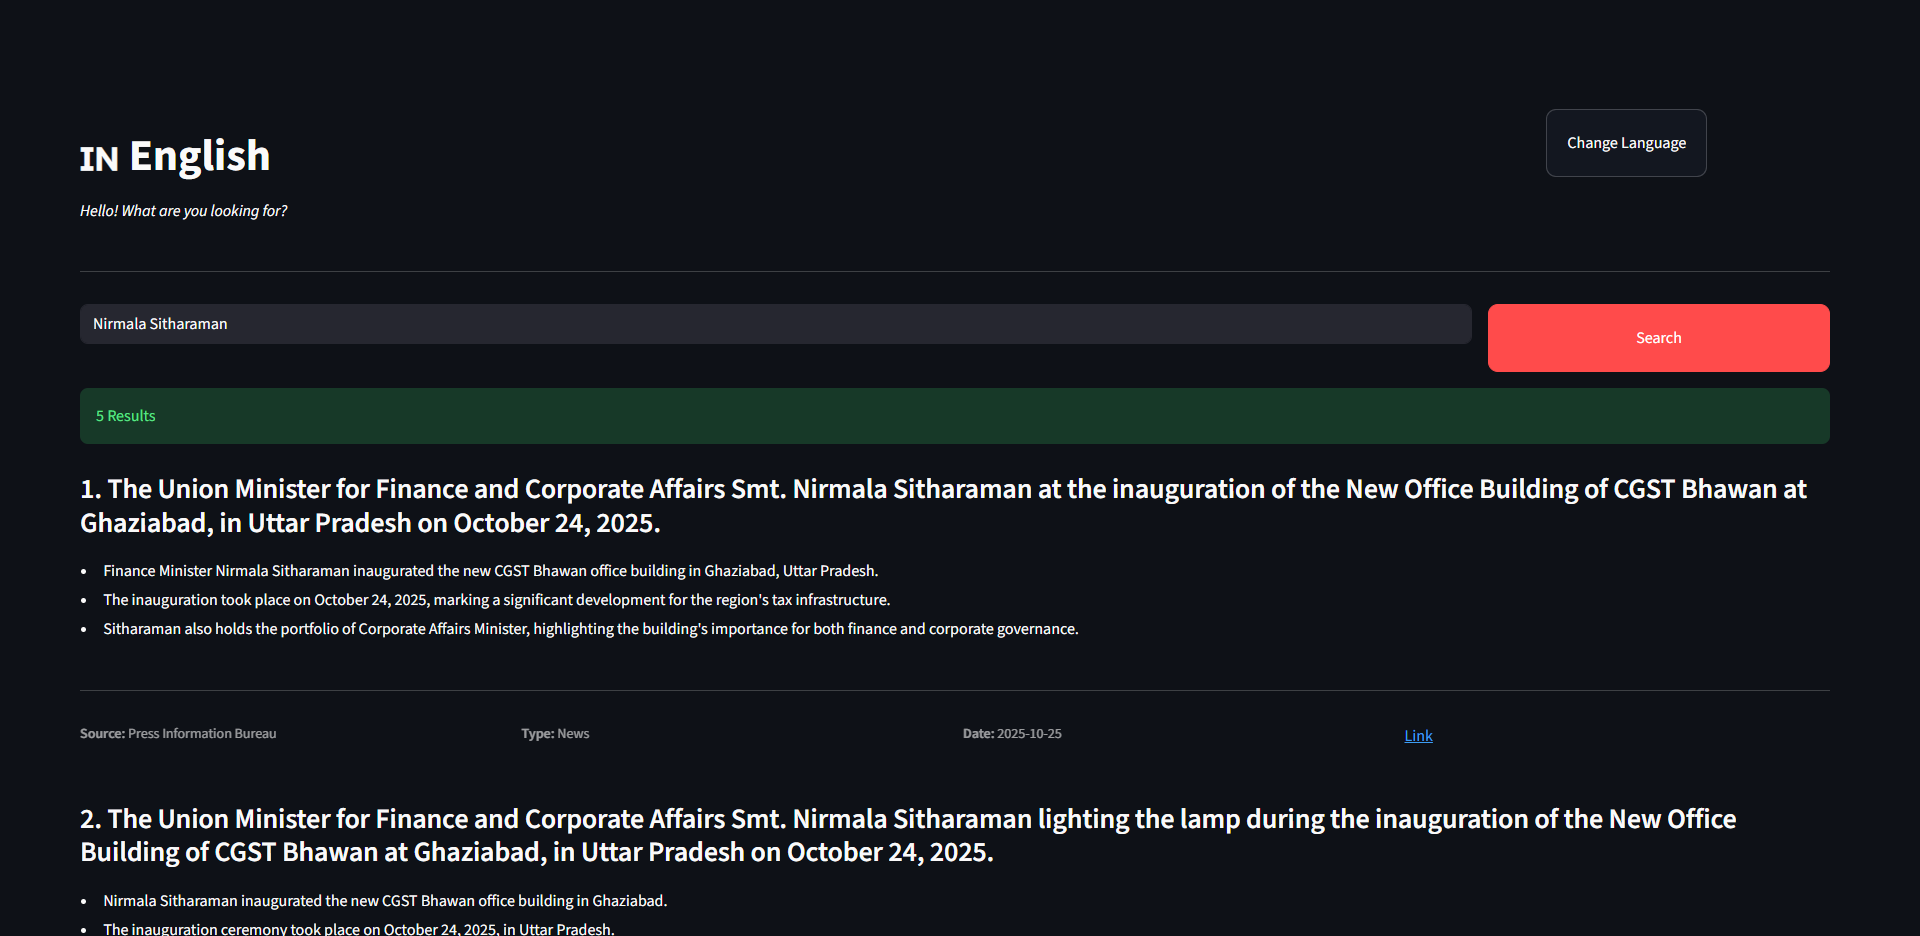This screenshot has height=936, width=1920.
Task: Click second result's first bullet about Ghaziabad
Action: tap(385, 901)
